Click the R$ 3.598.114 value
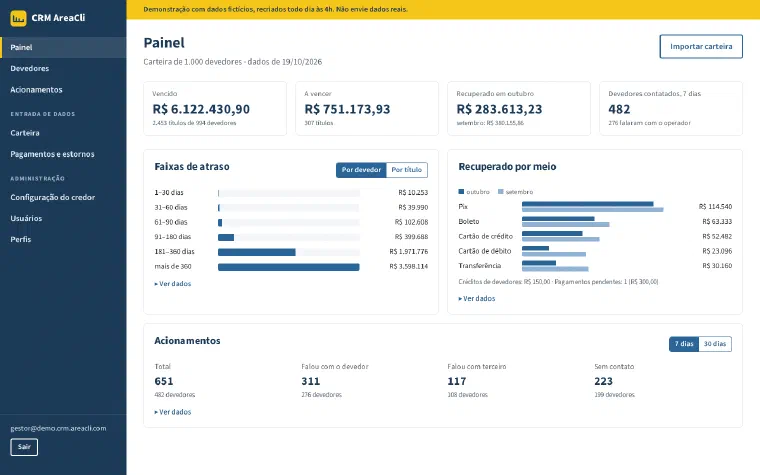This screenshot has width=760, height=475. (x=409, y=267)
